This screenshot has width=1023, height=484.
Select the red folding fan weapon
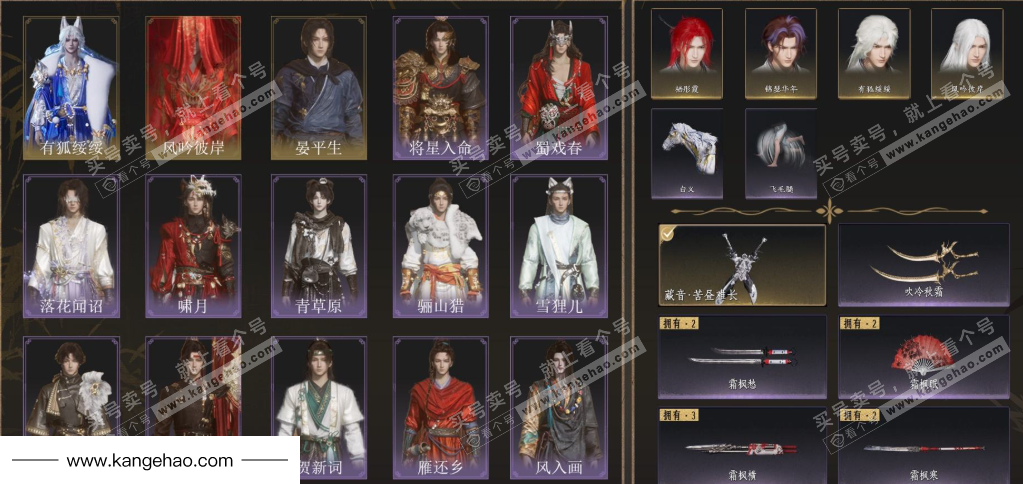coord(923,357)
